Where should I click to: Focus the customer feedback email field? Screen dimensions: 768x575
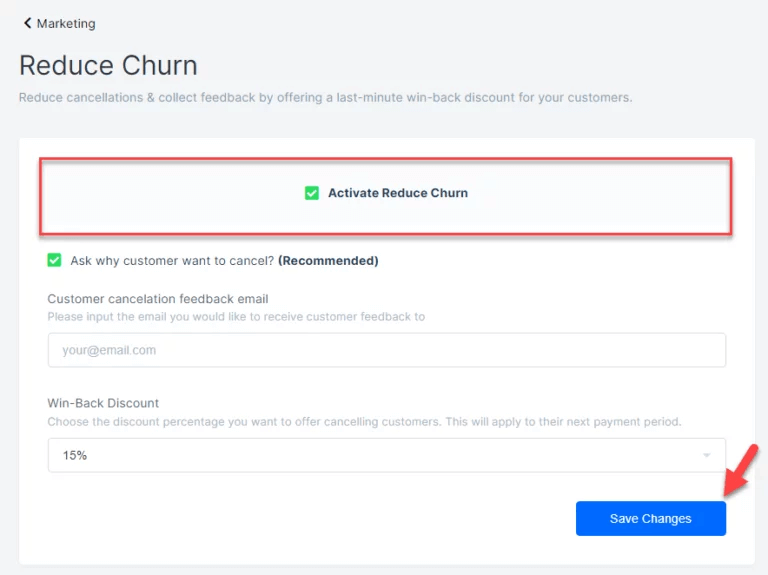(x=386, y=350)
